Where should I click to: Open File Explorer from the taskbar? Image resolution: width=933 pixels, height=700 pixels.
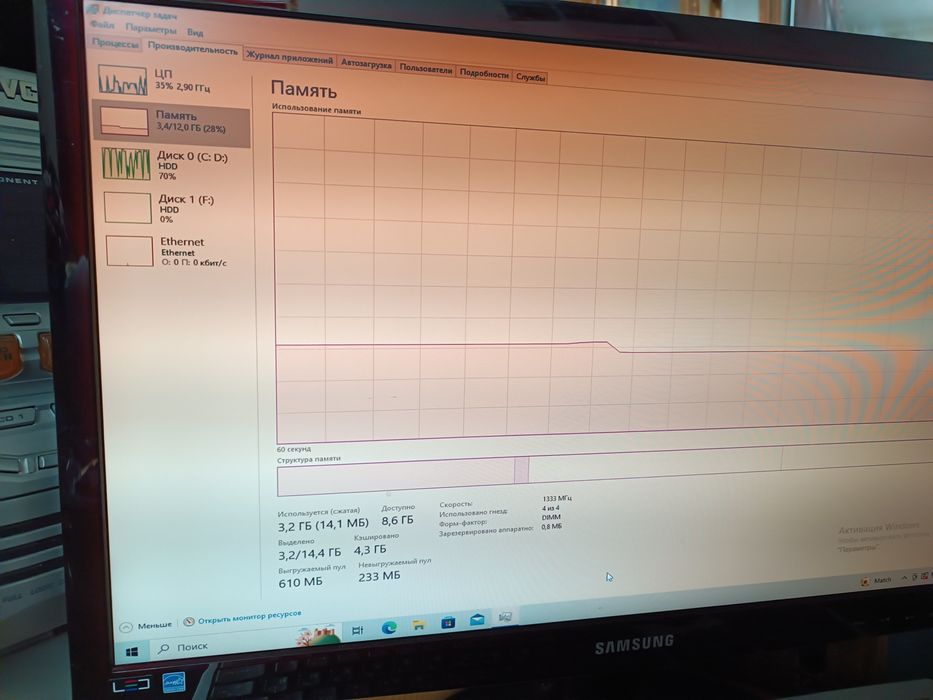pos(419,625)
